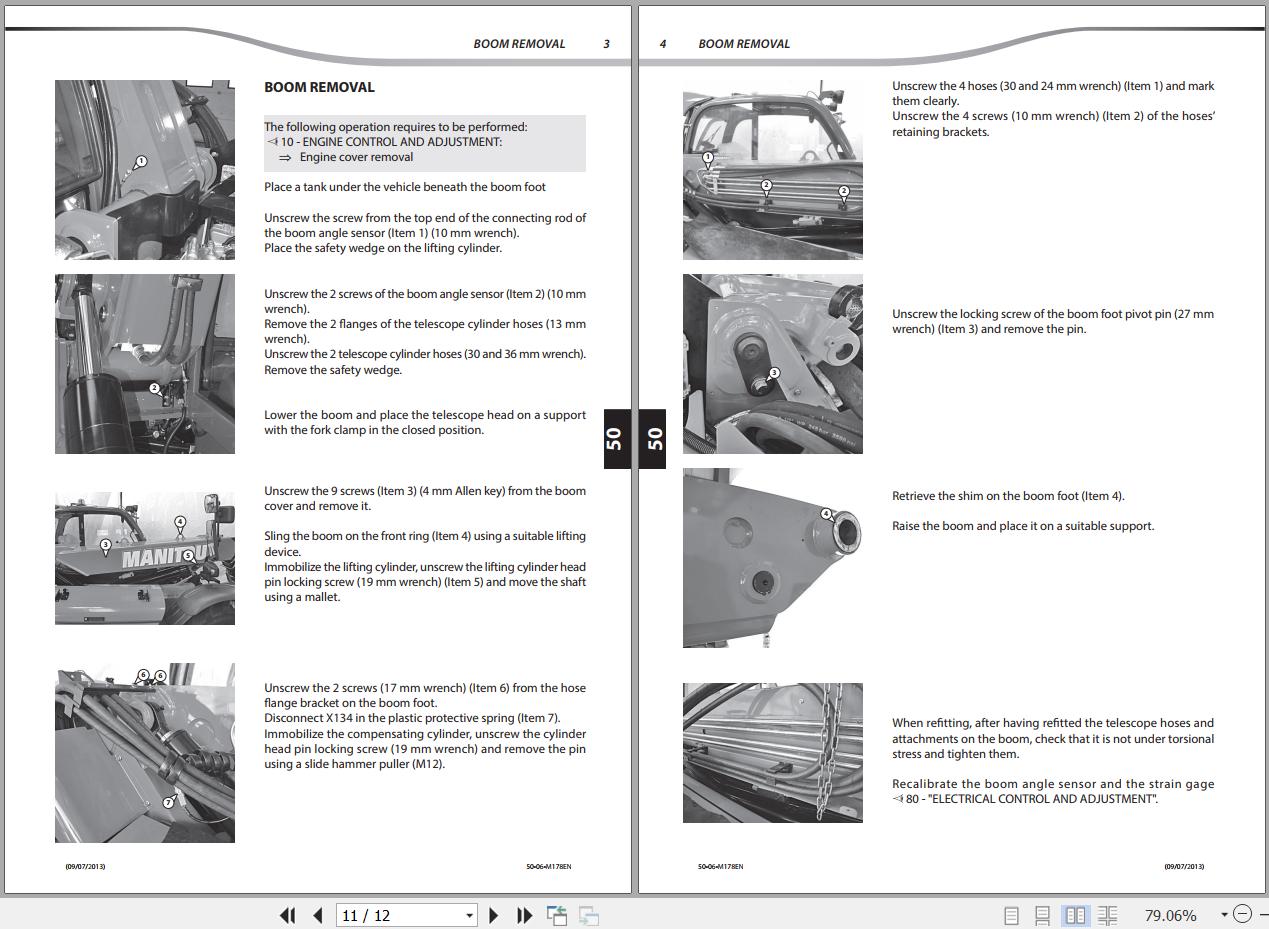This screenshot has height=929, width=1269.
Task: Click 'Remove the safety wedge.' text
Action: click(333, 370)
